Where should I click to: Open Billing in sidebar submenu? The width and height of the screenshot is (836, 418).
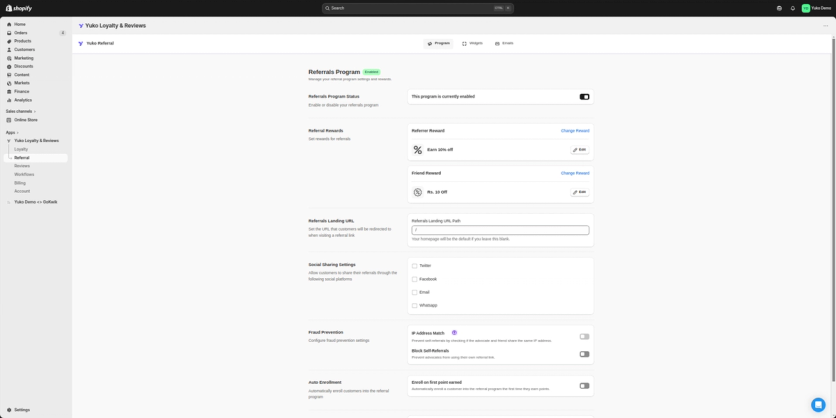(x=20, y=183)
